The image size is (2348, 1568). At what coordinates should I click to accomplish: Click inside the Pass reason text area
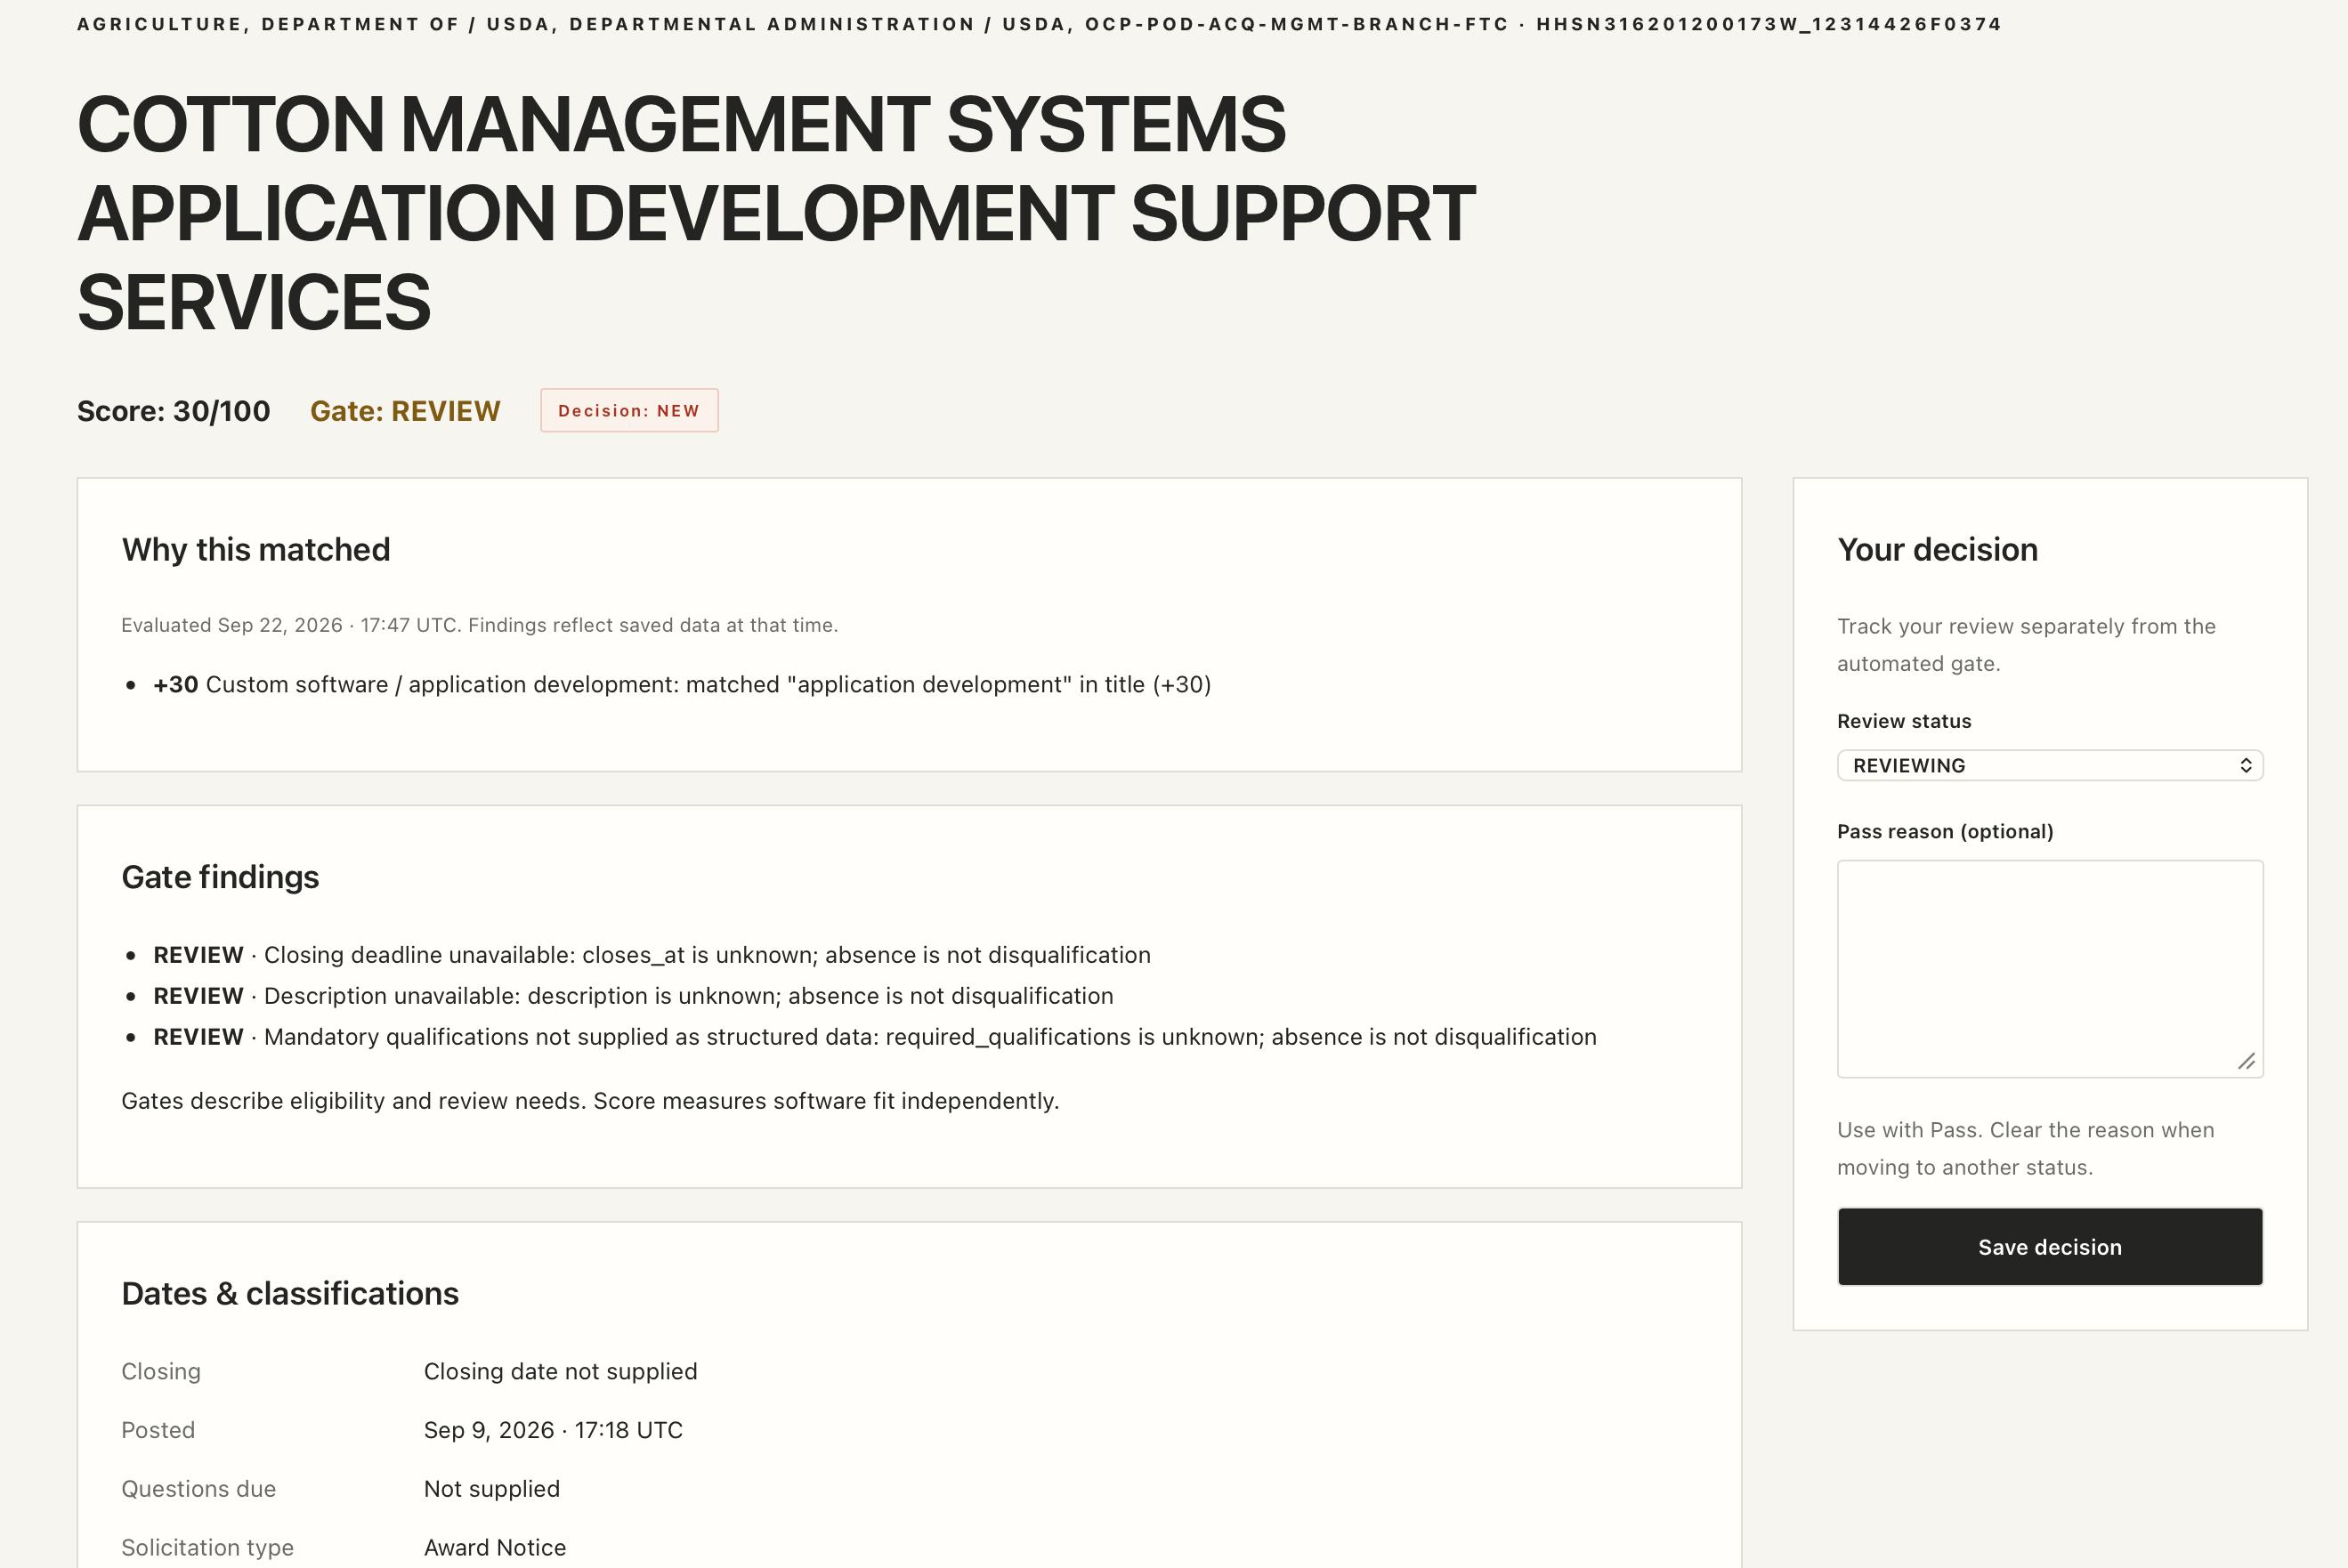[2050, 968]
